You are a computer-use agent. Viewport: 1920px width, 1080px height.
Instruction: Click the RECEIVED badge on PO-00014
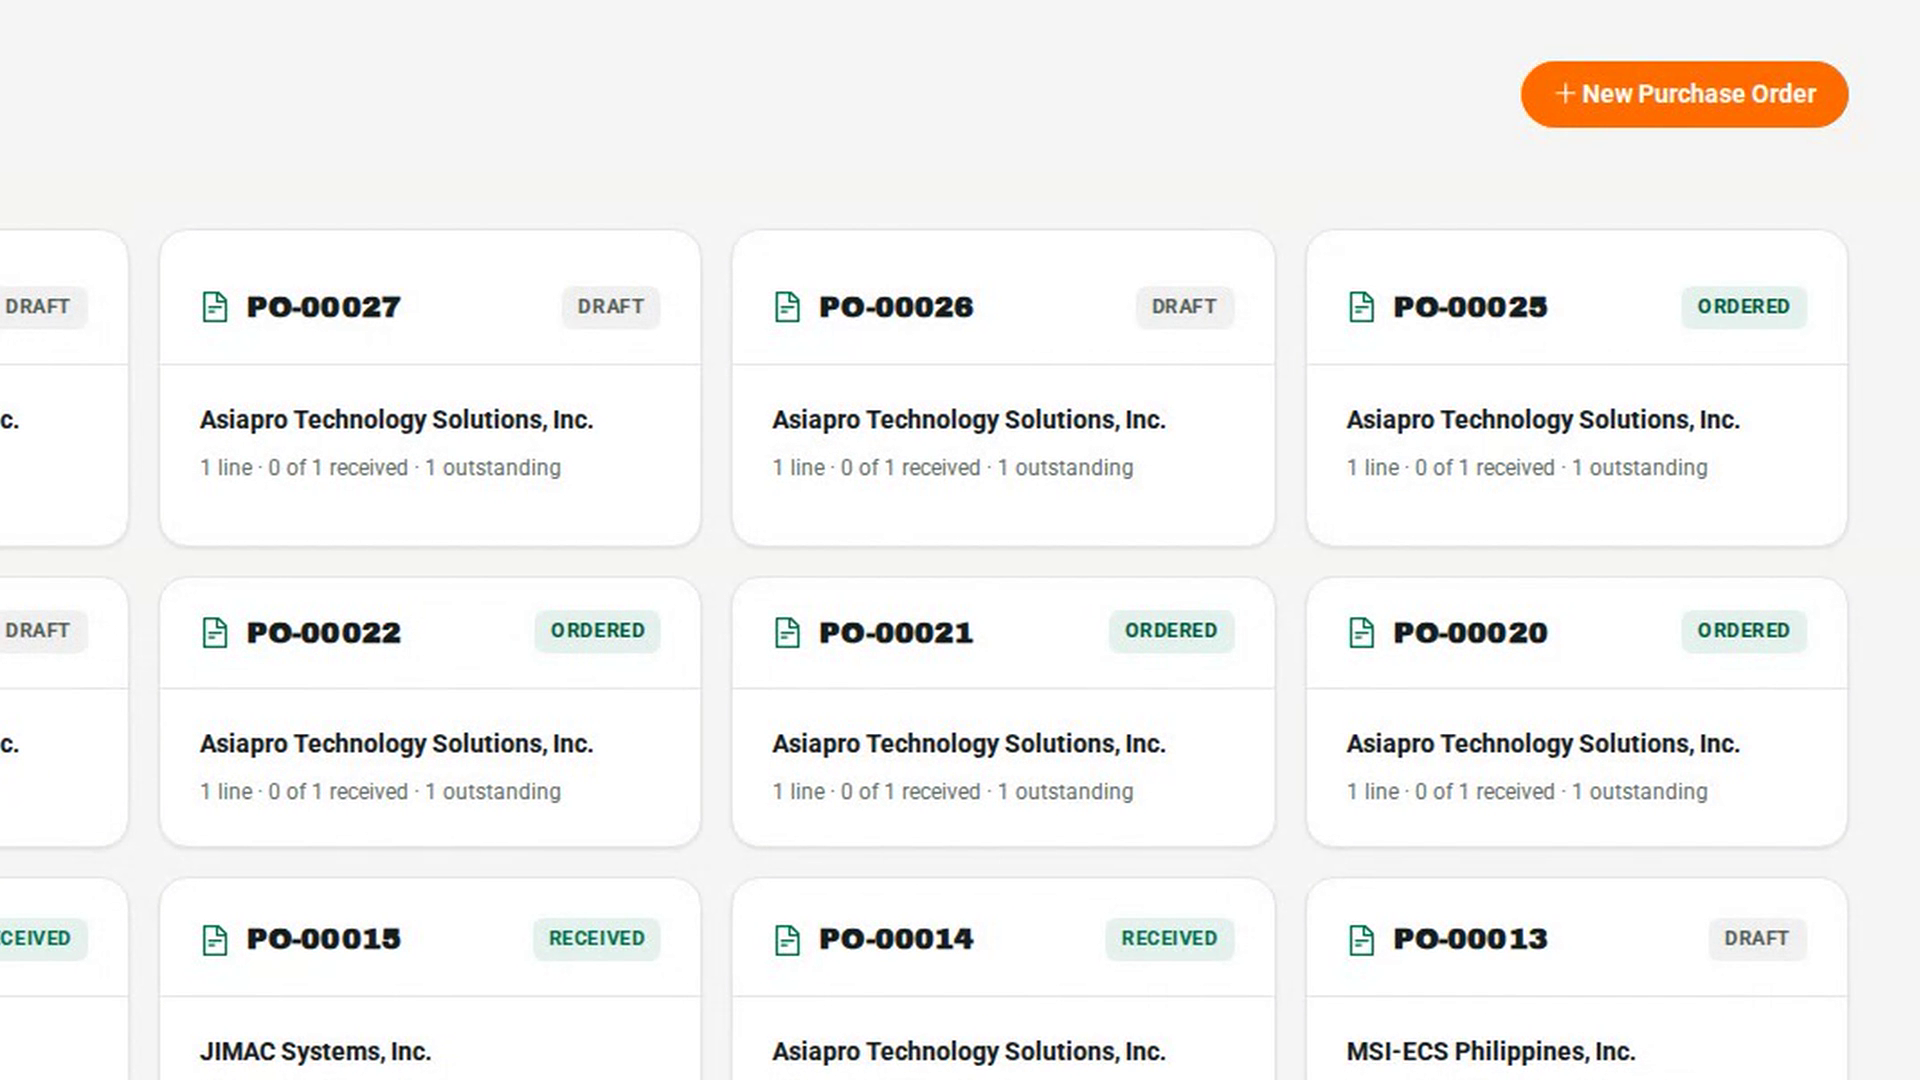tap(1169, 939)
